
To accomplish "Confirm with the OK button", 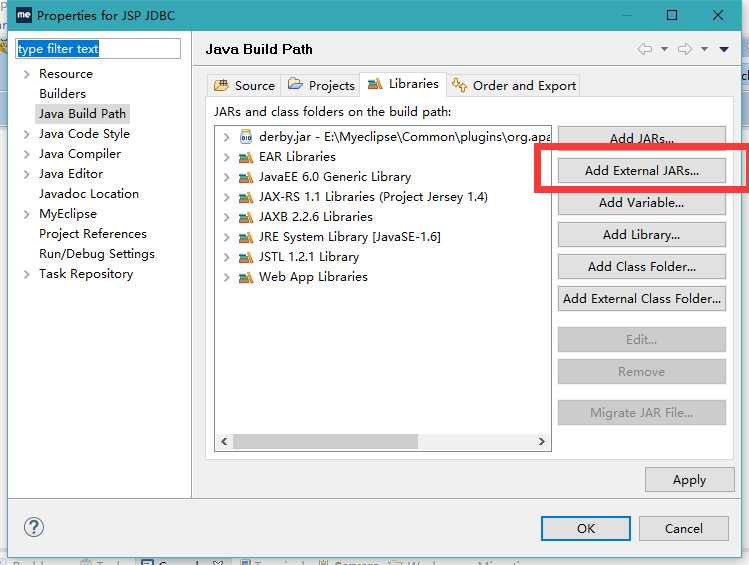I will pyautogui.click(x=586, y=528).
